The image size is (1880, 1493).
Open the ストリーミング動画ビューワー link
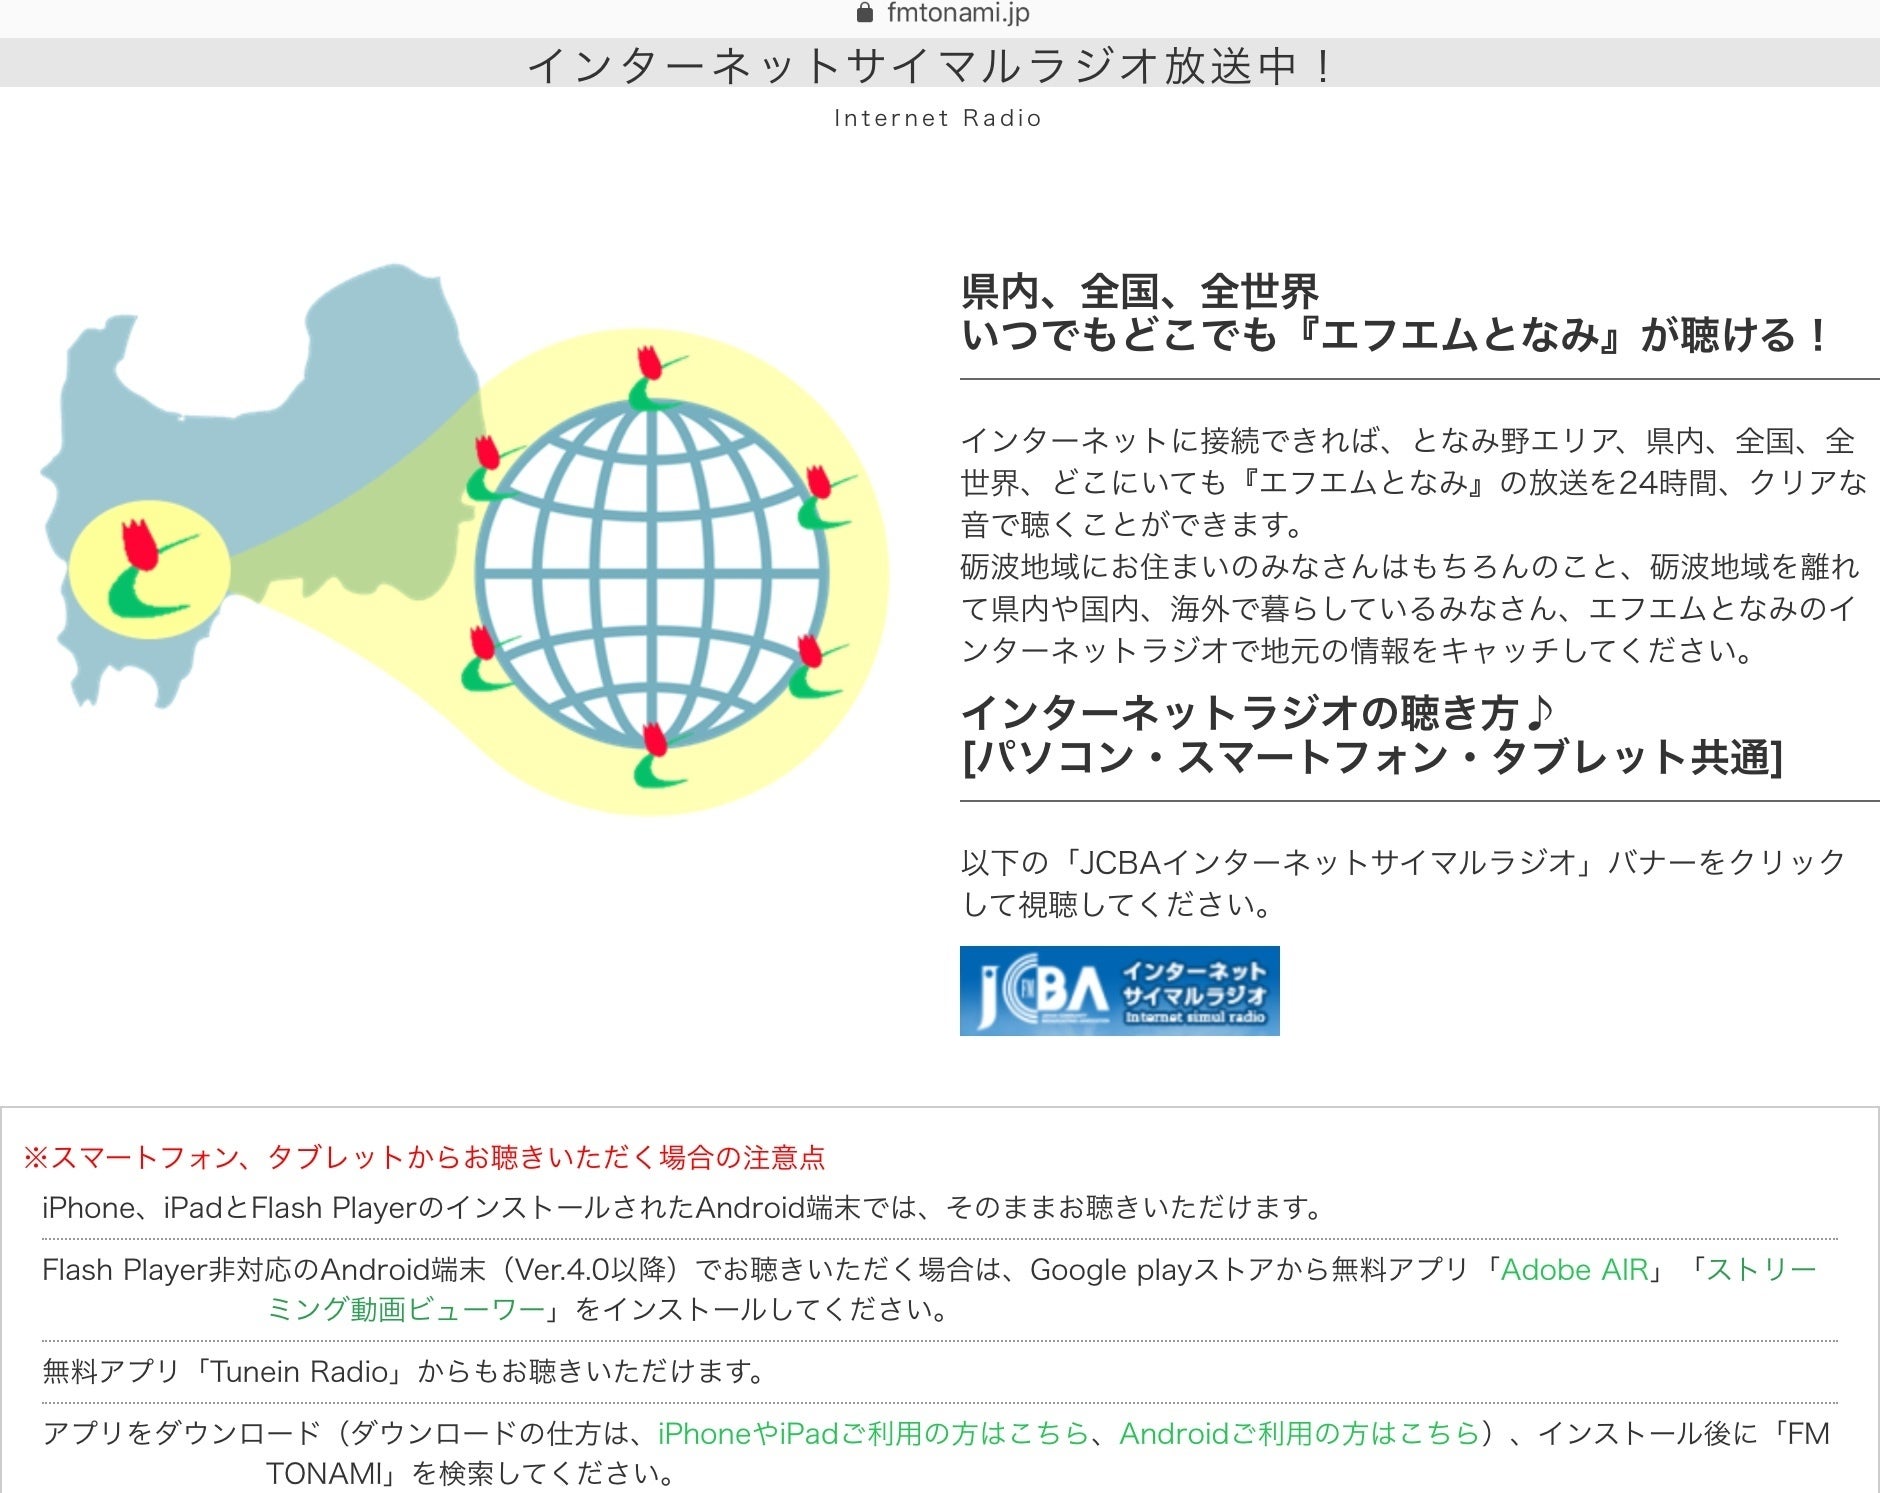click(1040, 1289)
